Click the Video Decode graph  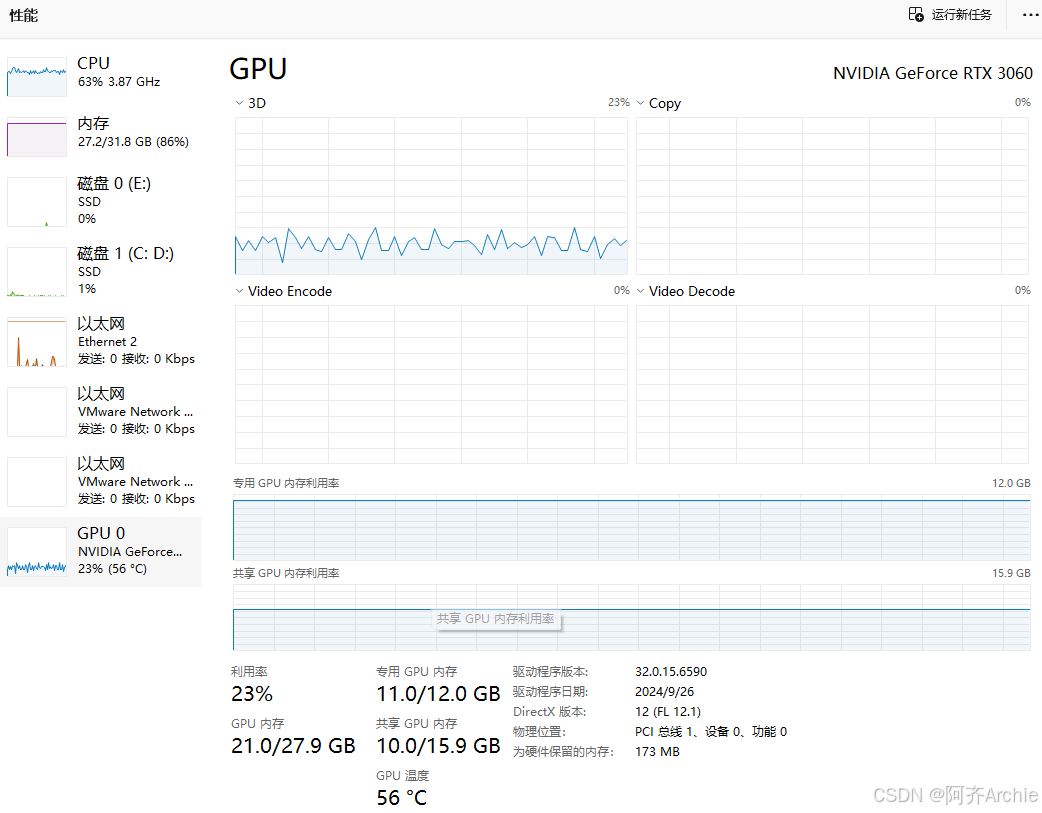(x=832, y=384)
